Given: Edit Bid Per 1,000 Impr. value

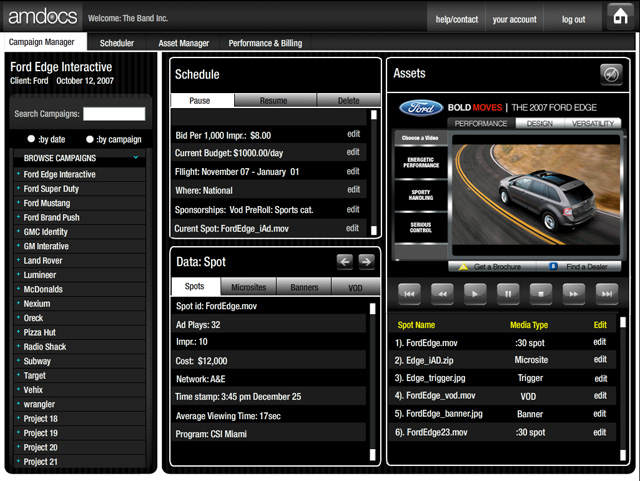Looking at the screenshot, I should (x=353, y=134).
